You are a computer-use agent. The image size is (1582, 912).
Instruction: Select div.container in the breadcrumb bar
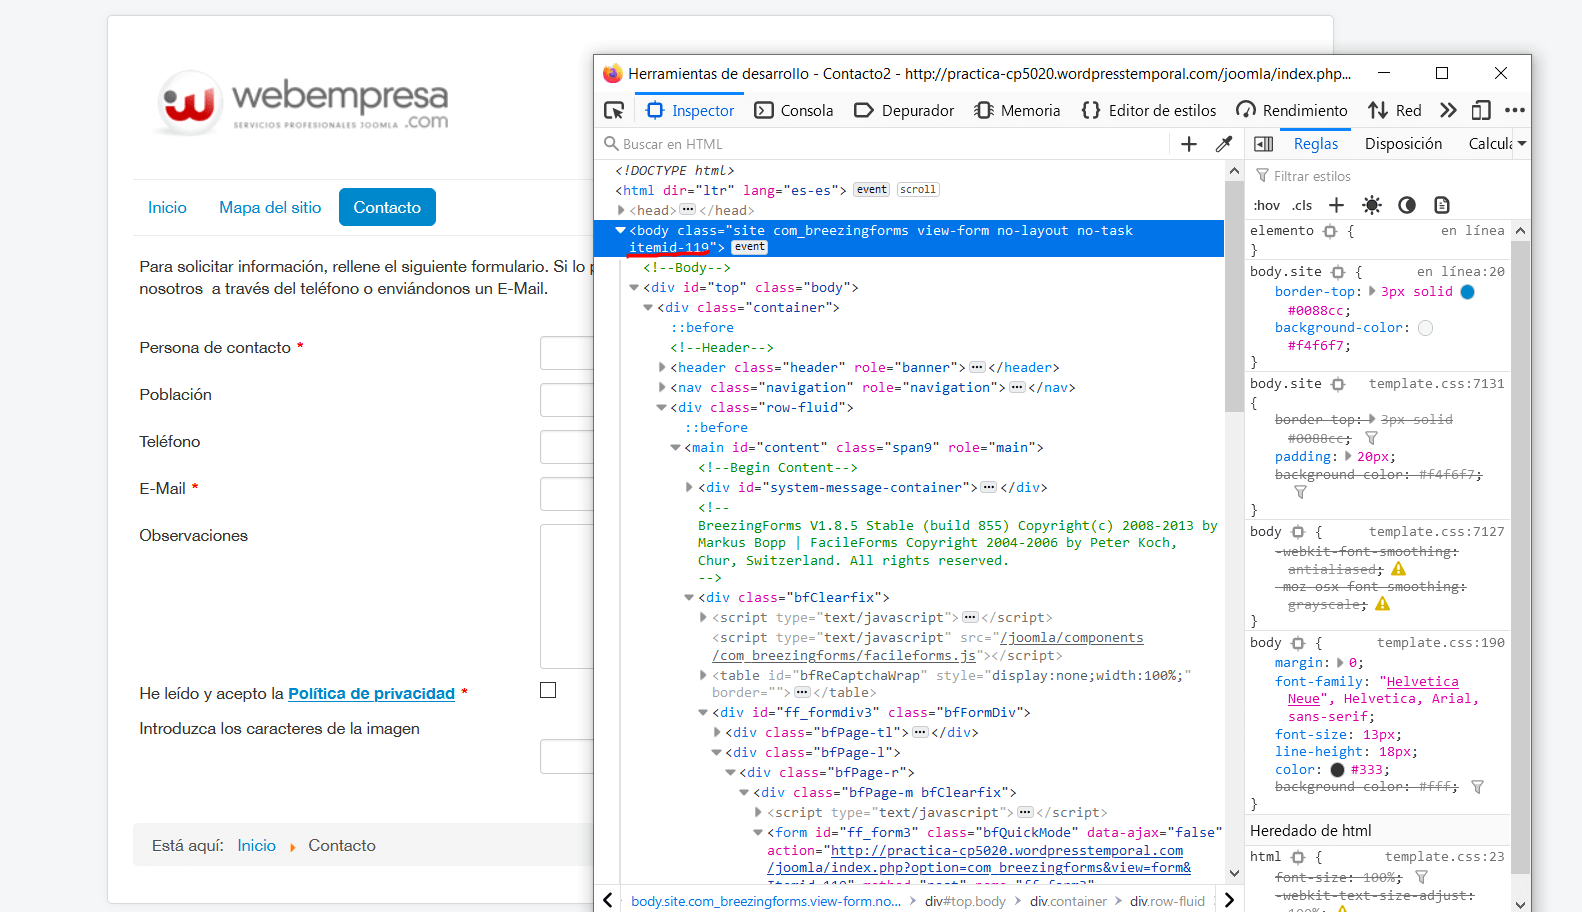[1068, 901]
